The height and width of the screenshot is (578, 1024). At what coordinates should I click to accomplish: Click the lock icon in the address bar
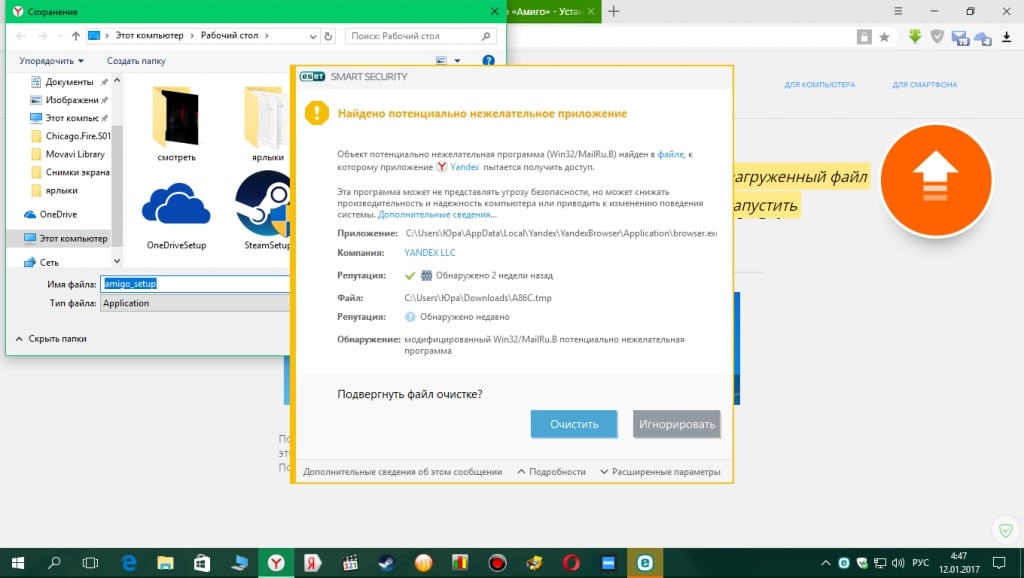pyautogui.click(x=864, y=37)
